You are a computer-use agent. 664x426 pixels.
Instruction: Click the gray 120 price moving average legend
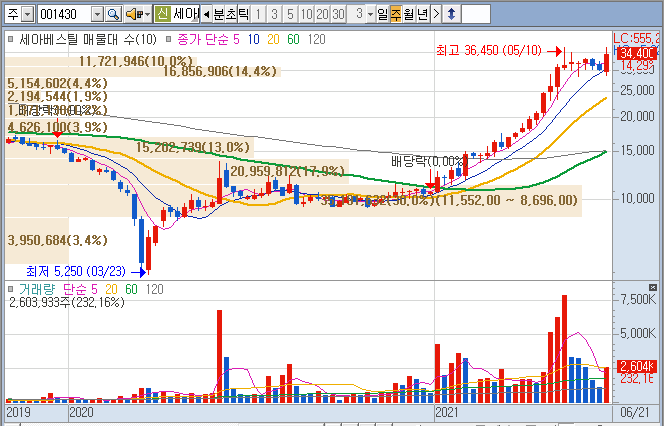[x=317, y=39]
